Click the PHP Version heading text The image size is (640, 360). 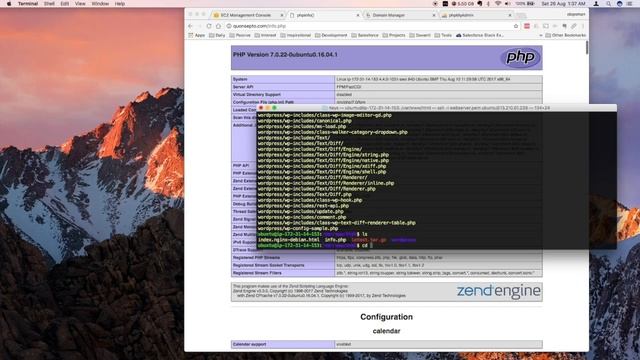[285, 55]
